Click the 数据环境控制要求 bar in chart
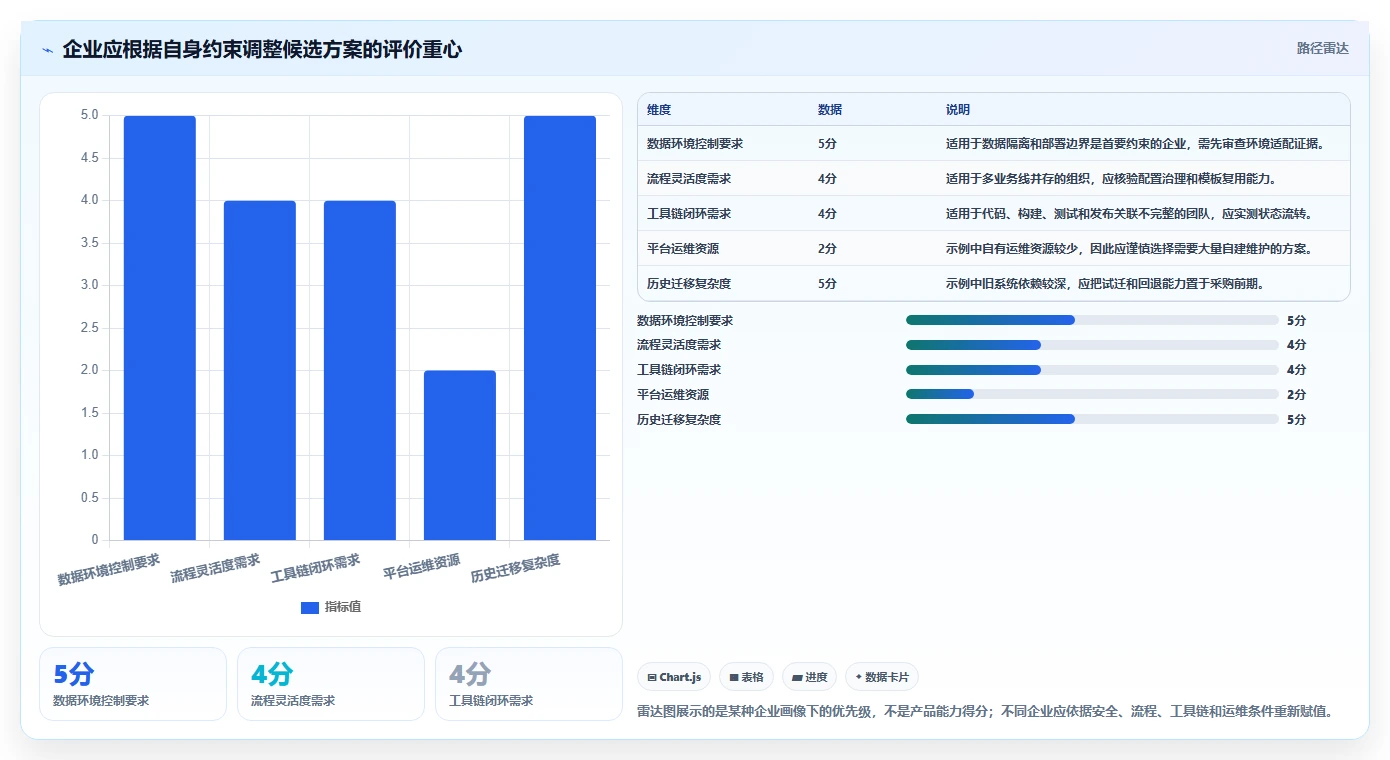Viewport: 1390px width, 760px height. coord(160,328)
